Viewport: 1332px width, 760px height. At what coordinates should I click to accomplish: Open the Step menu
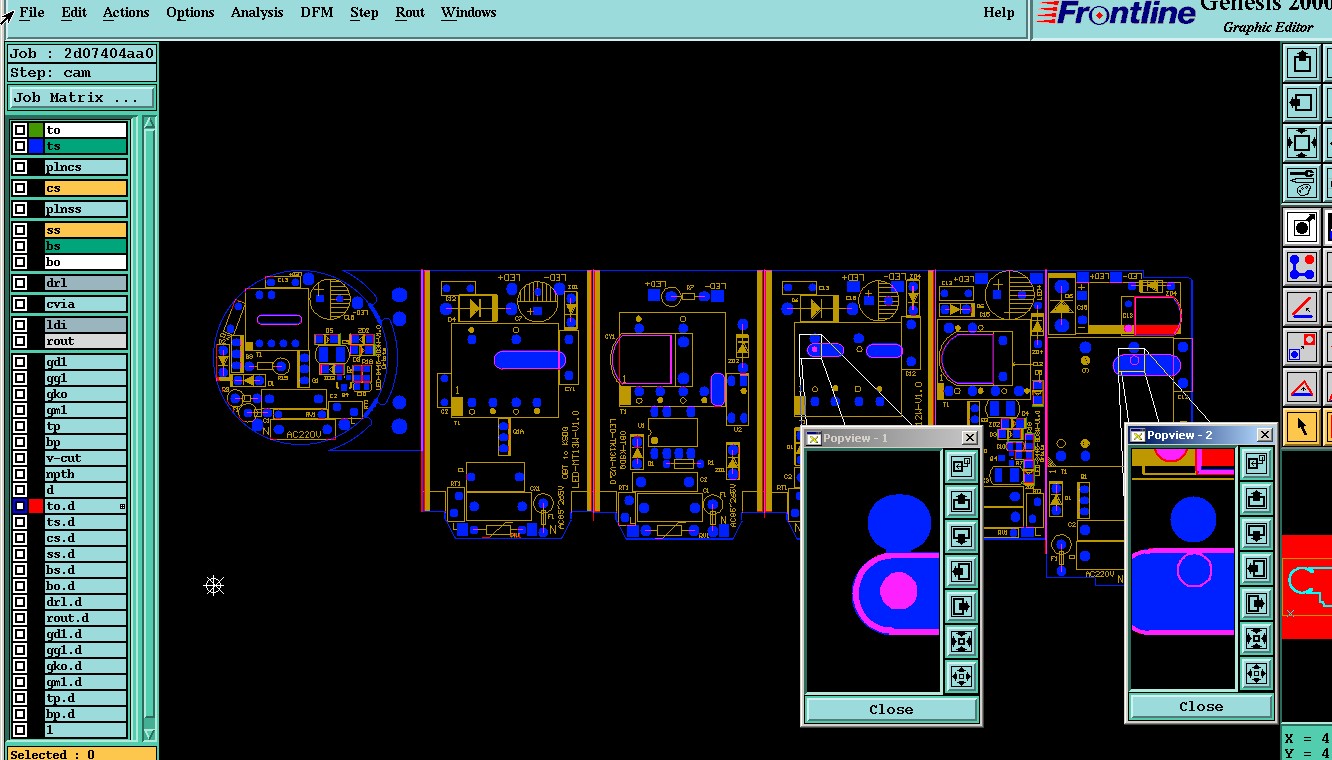click(364, 13)
